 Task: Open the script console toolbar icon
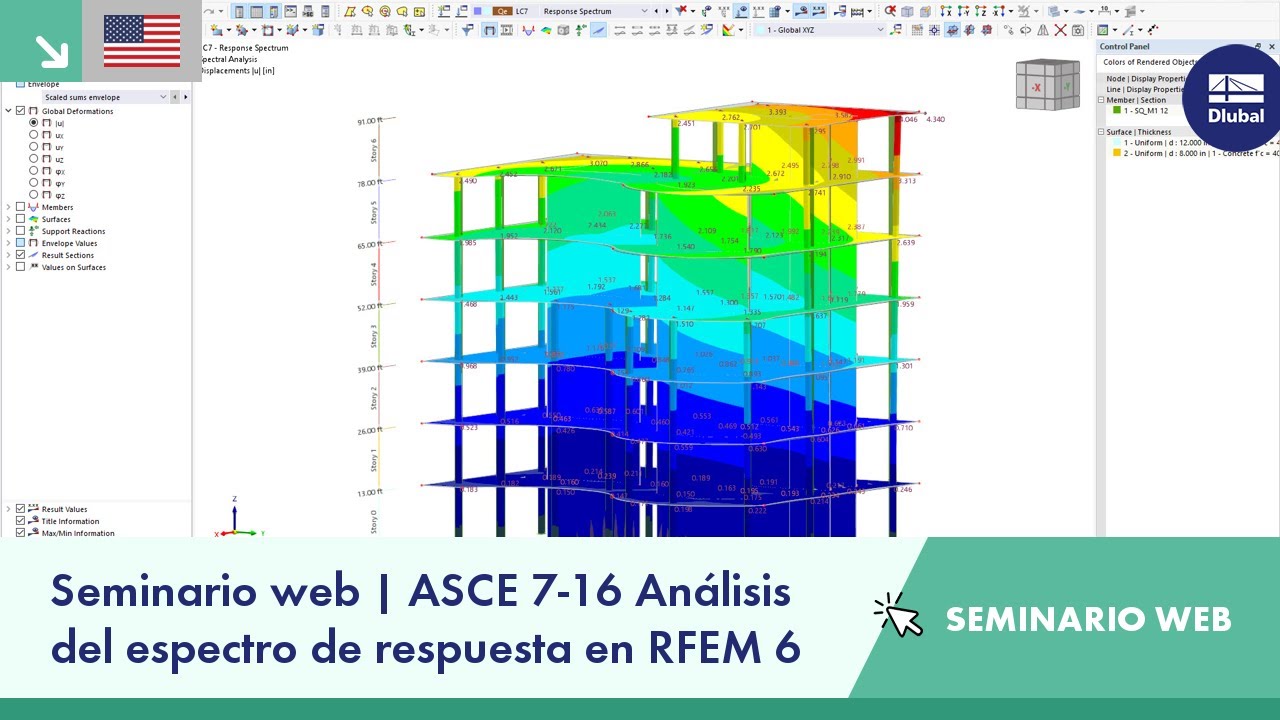pos(290,11)
